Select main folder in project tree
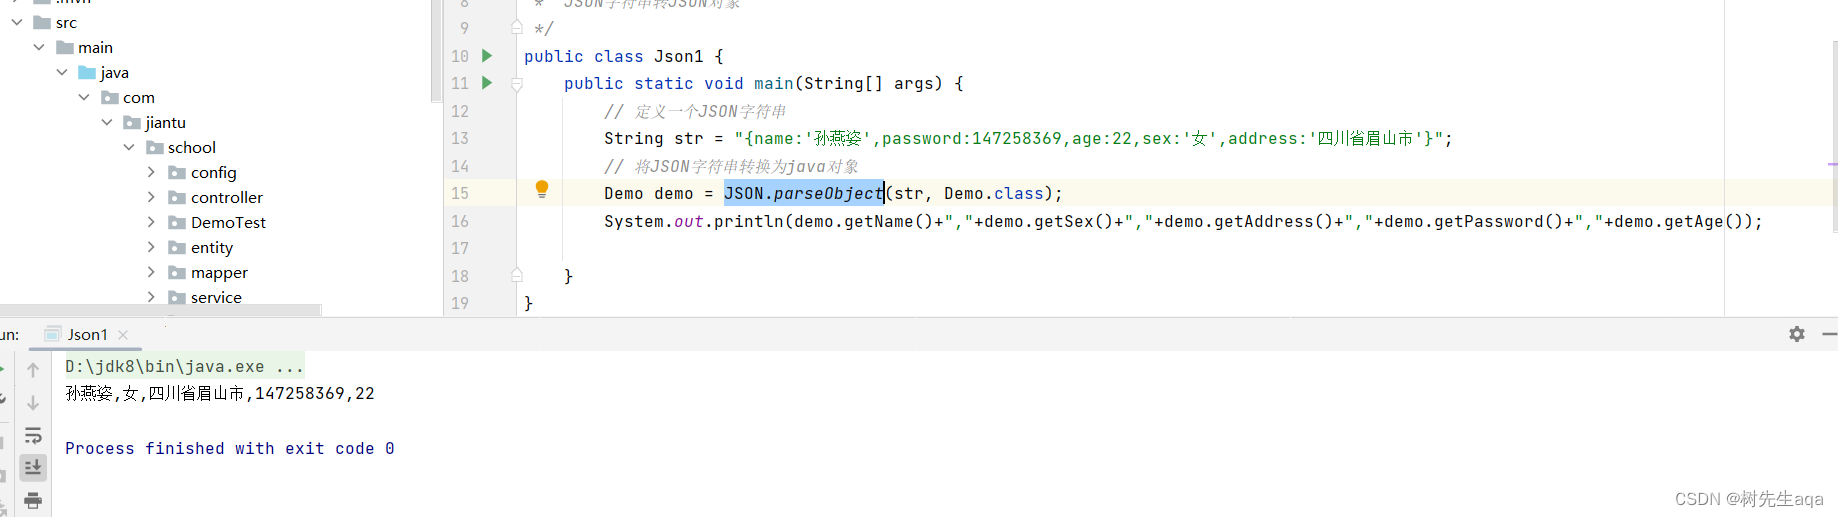The image size is (1838, 517). (x=95, y=47)
